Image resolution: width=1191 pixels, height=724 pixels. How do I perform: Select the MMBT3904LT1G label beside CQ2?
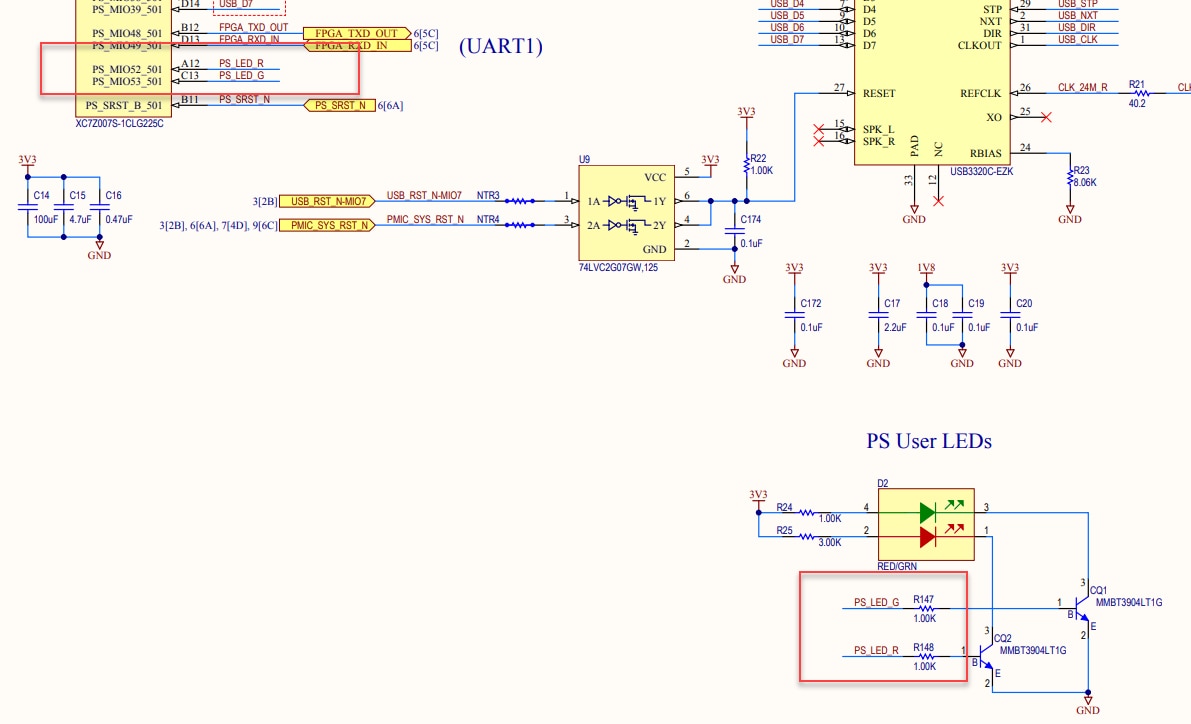tap(1033, 650)
